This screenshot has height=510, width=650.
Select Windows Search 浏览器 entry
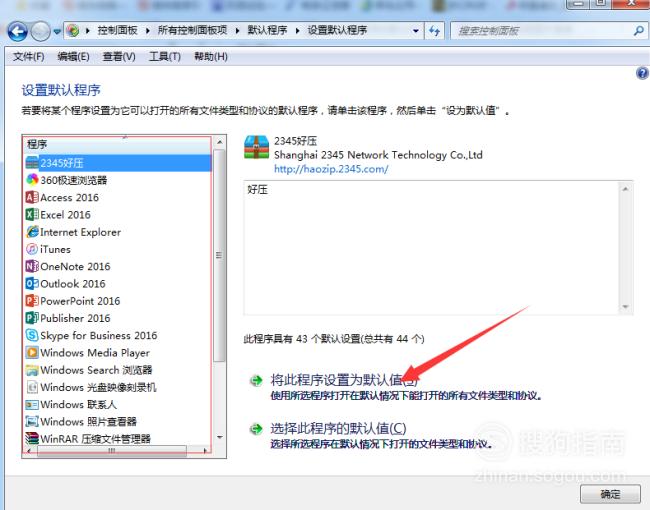118,370
